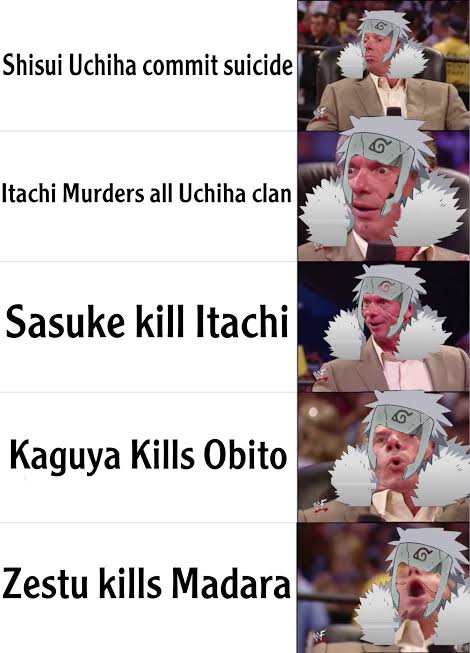Select the 'Sasuke kill Itachi' caption
Screen dimensions: 470x653
pos(147,322)
